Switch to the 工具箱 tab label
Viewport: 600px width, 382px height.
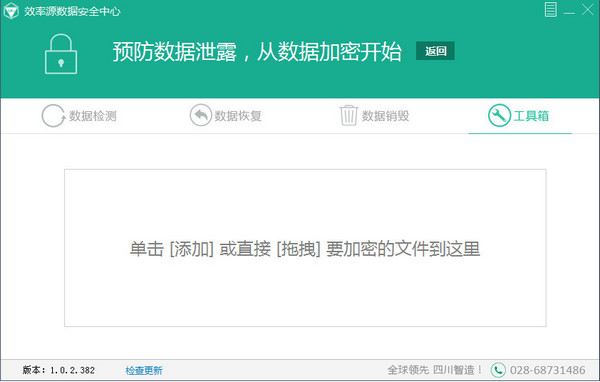click(531, 116)
